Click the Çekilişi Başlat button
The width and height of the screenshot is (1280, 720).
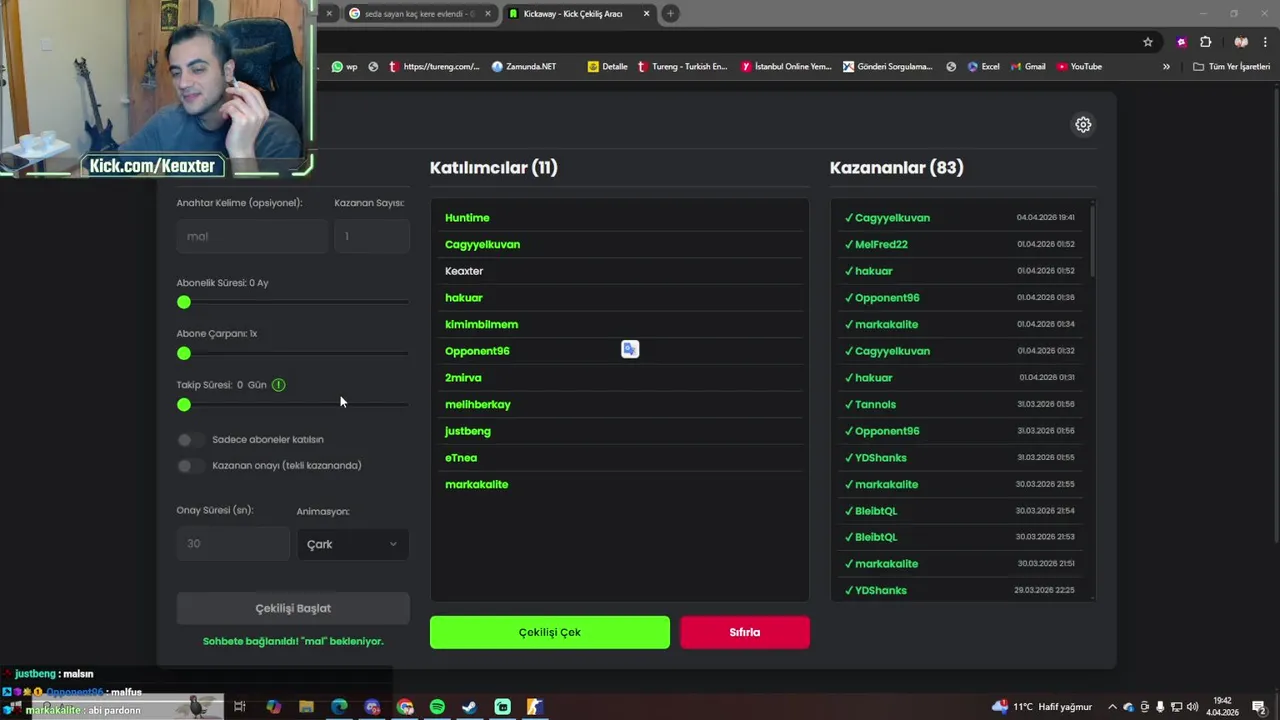coord(293,608)
